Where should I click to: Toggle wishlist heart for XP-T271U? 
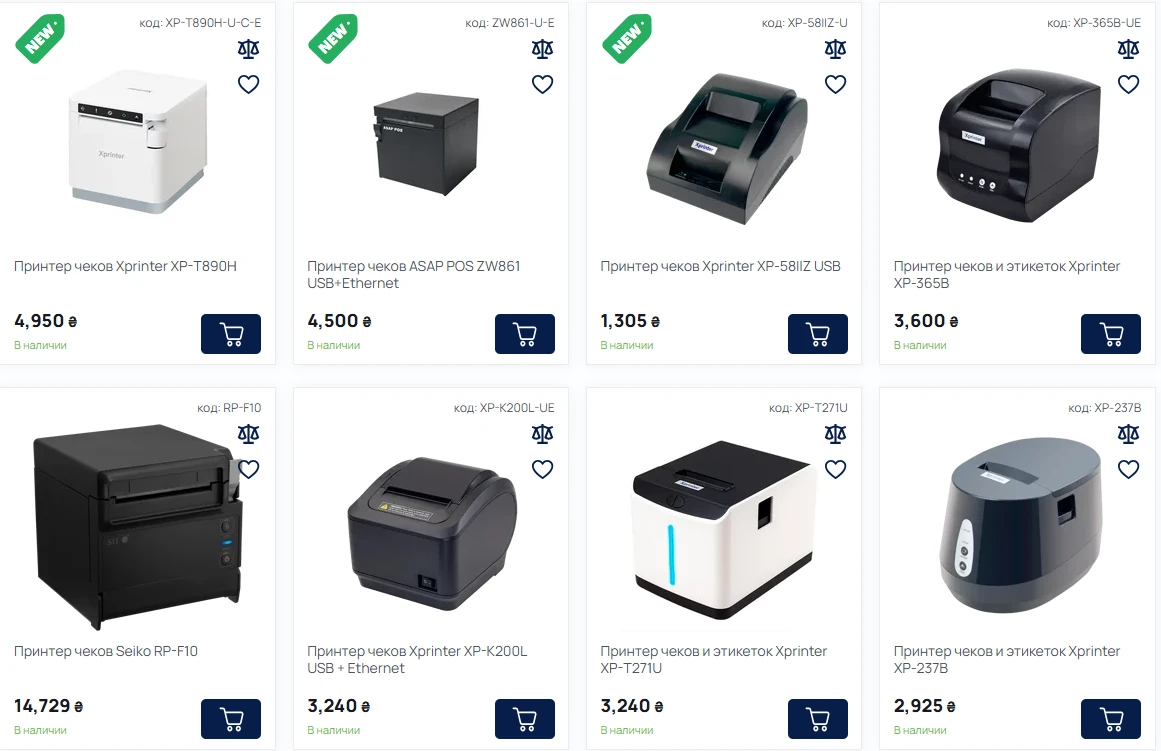(x=835, y=470)
